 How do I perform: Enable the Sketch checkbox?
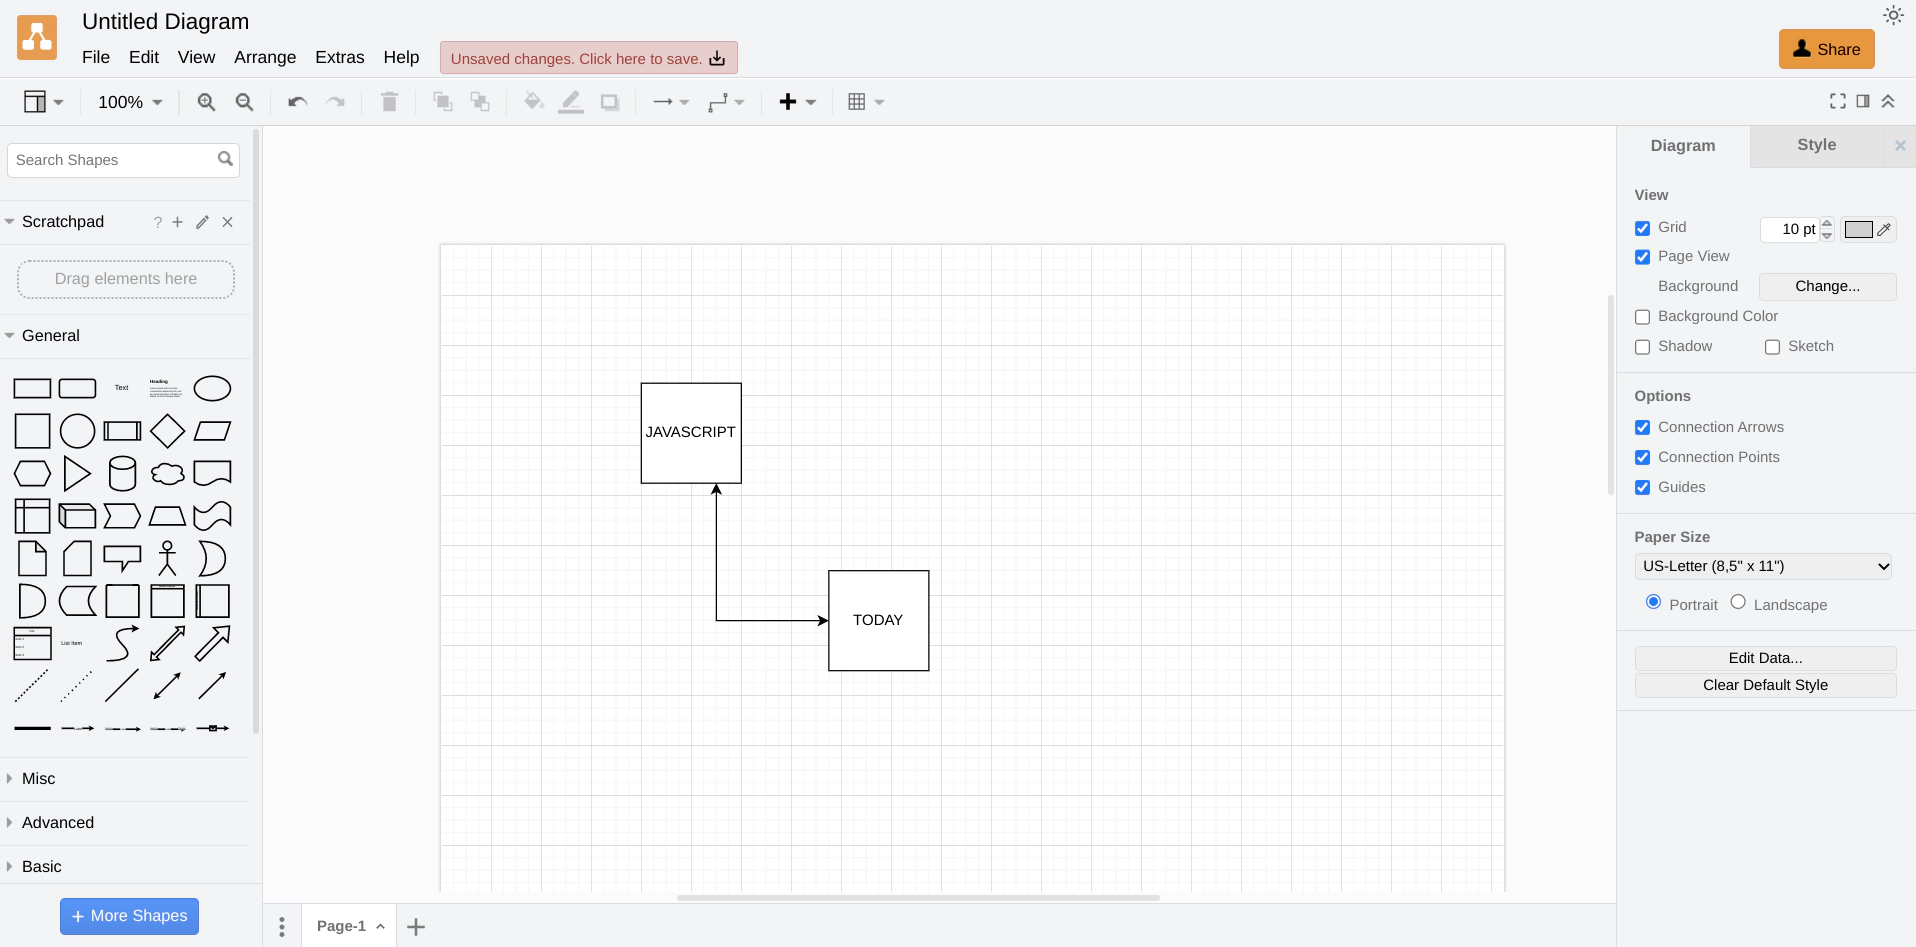(1772, 347)
